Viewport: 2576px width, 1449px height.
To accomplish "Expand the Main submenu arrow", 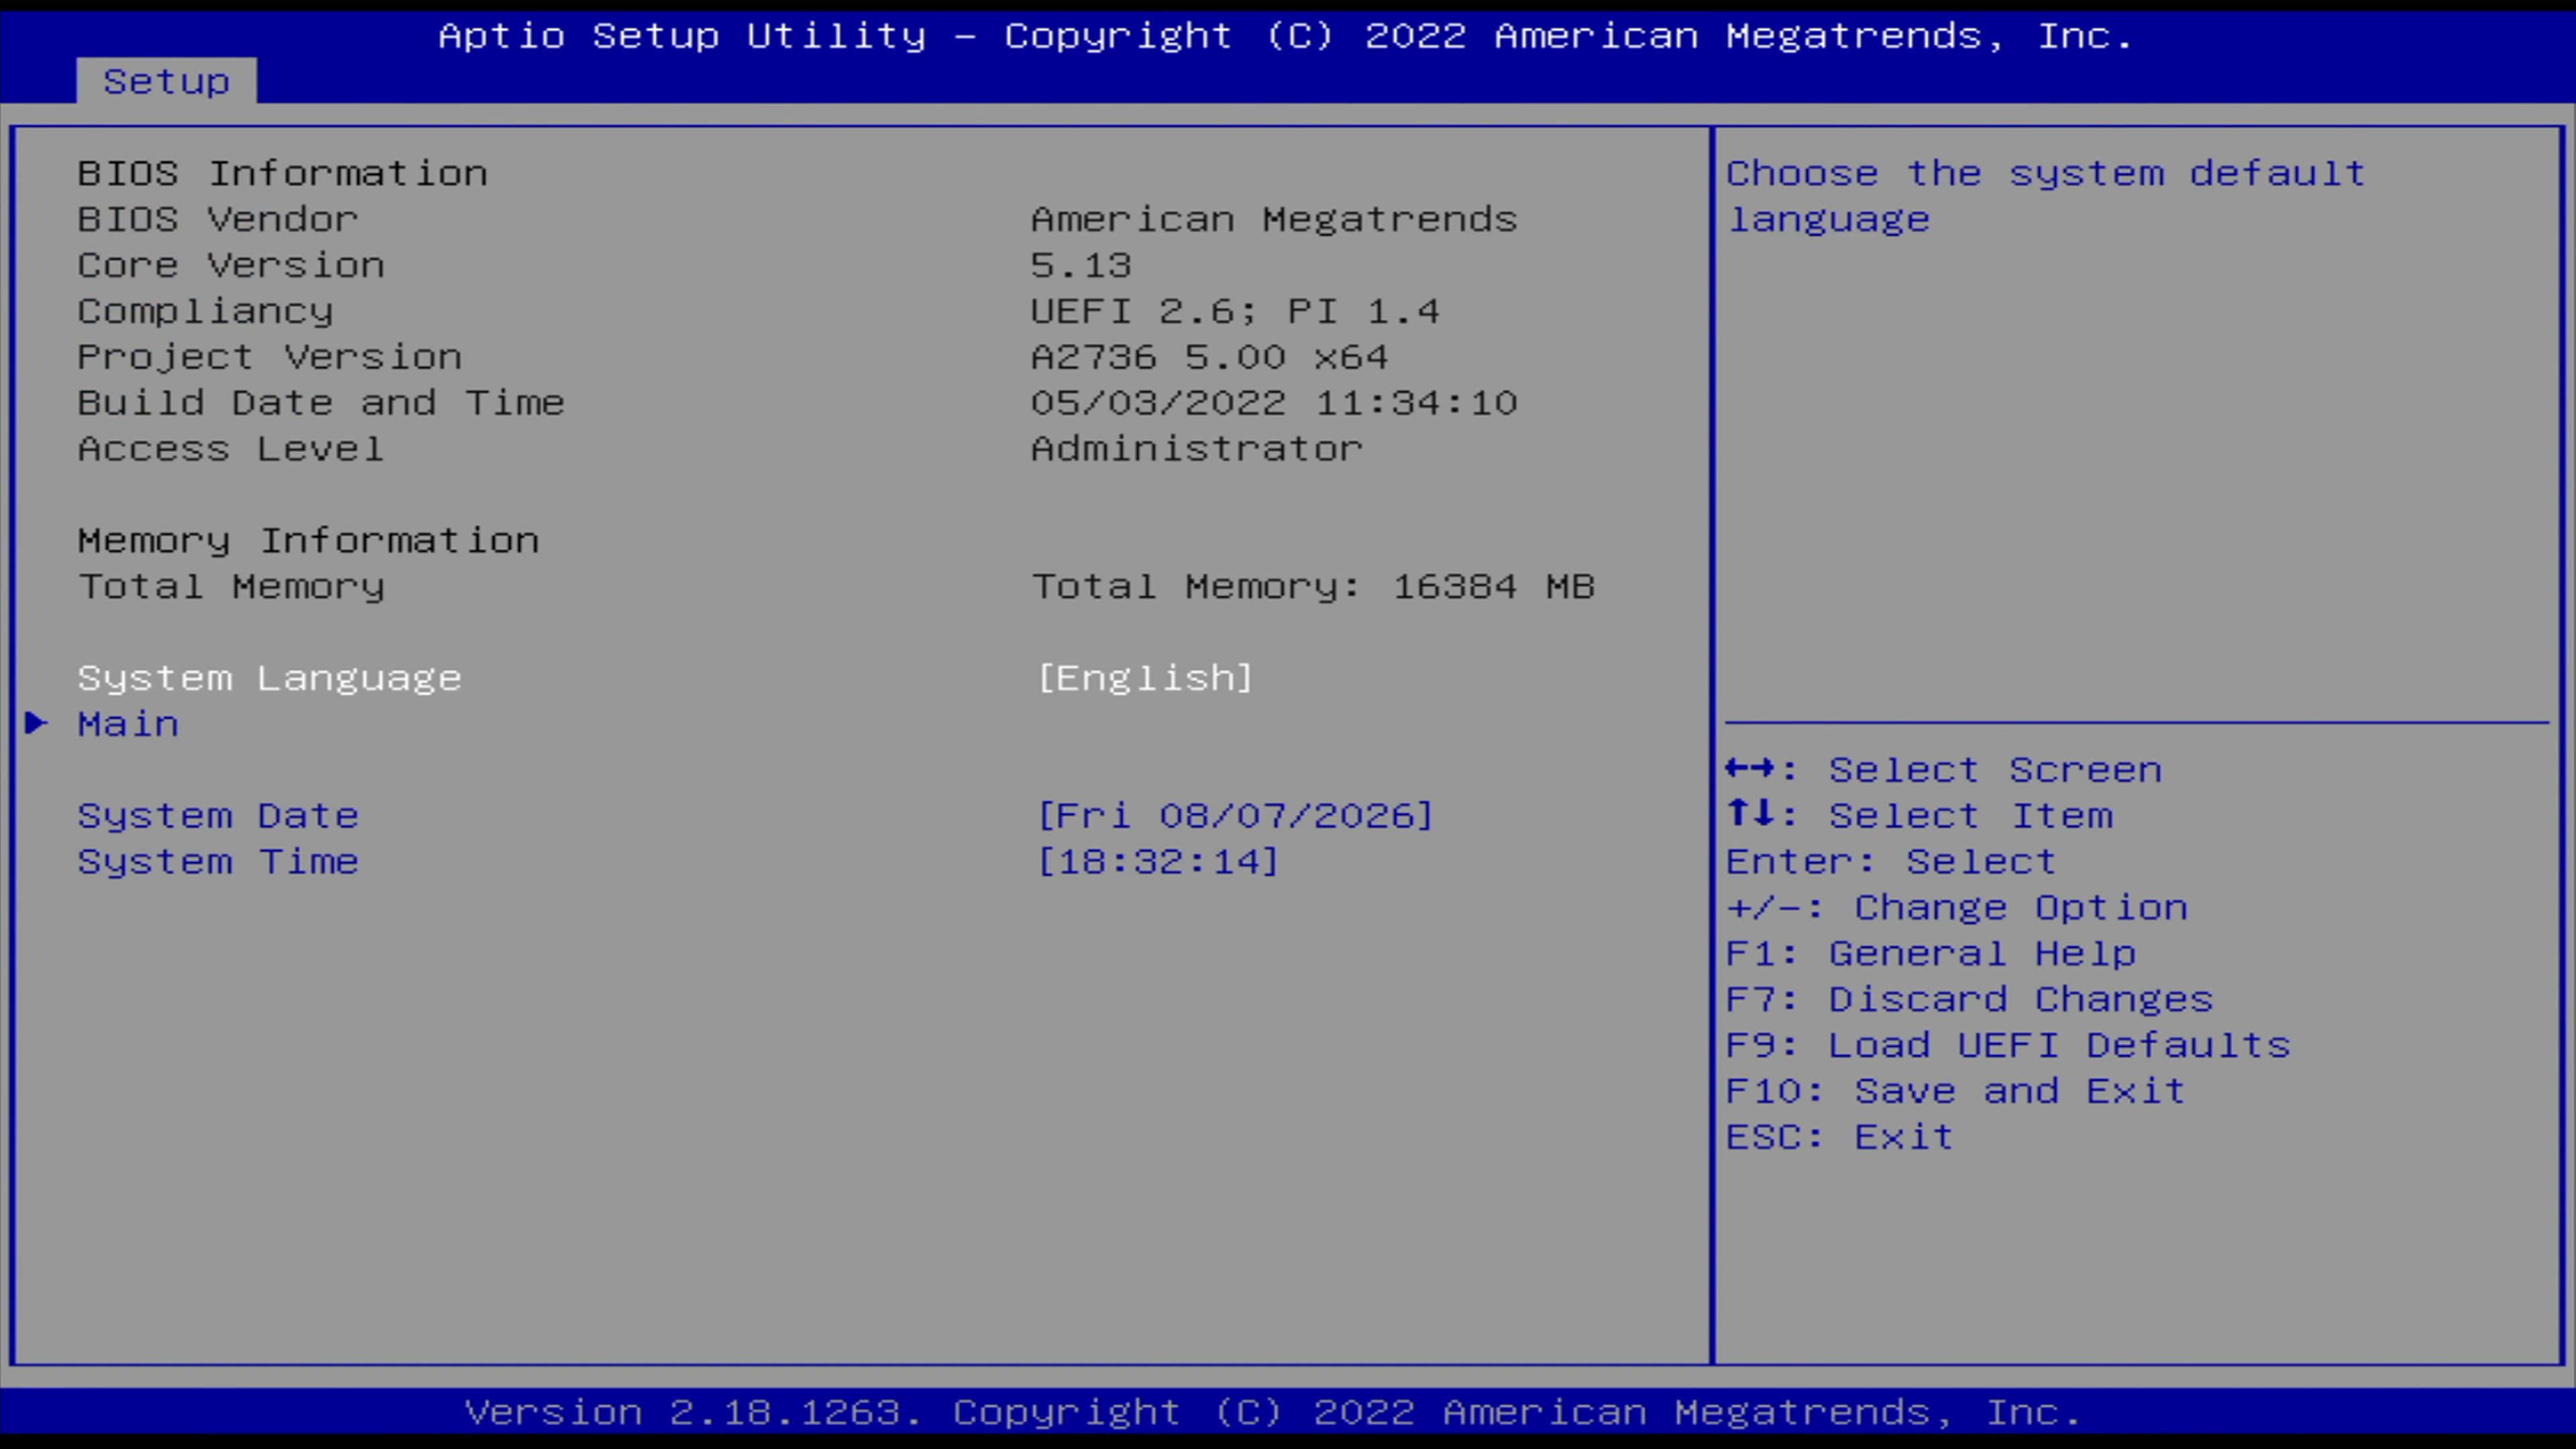I will click(x=36, y=723).
